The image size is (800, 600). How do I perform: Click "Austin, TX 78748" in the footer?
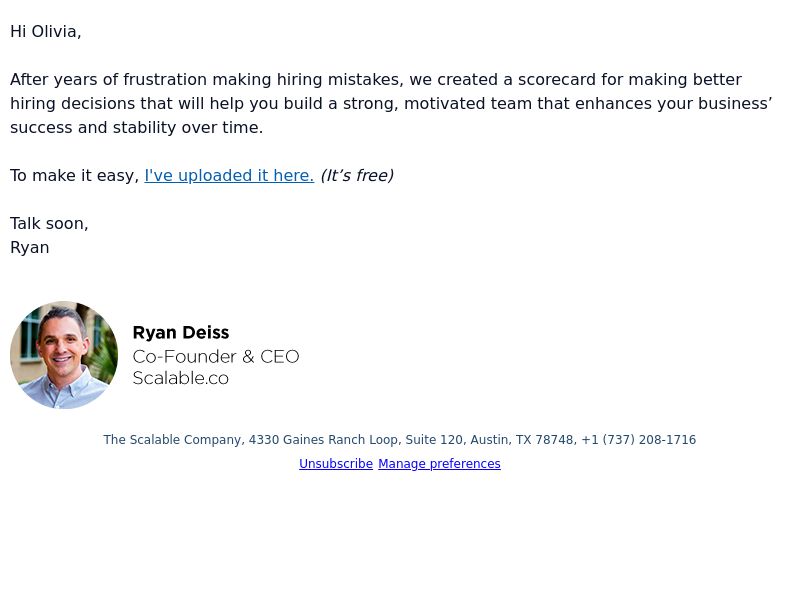[522, 440]
